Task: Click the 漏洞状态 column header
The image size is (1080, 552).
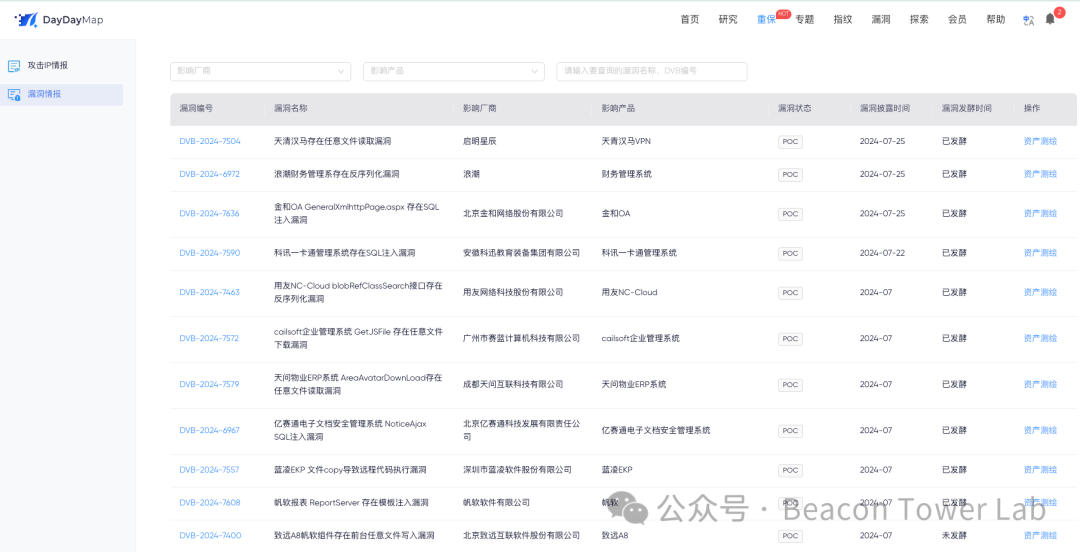Action: pos(795,109)
